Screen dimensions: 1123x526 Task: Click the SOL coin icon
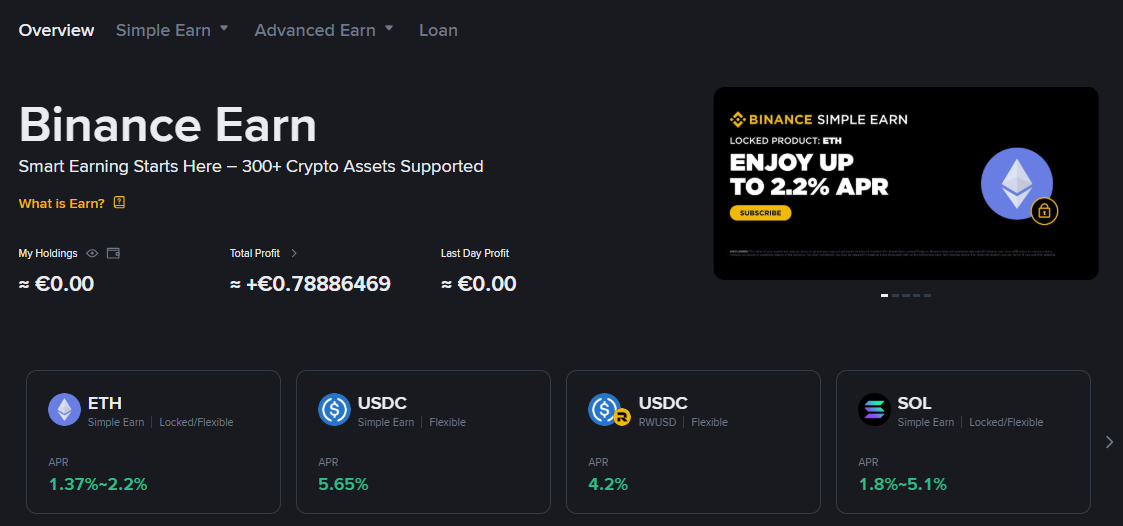(874, 410)
